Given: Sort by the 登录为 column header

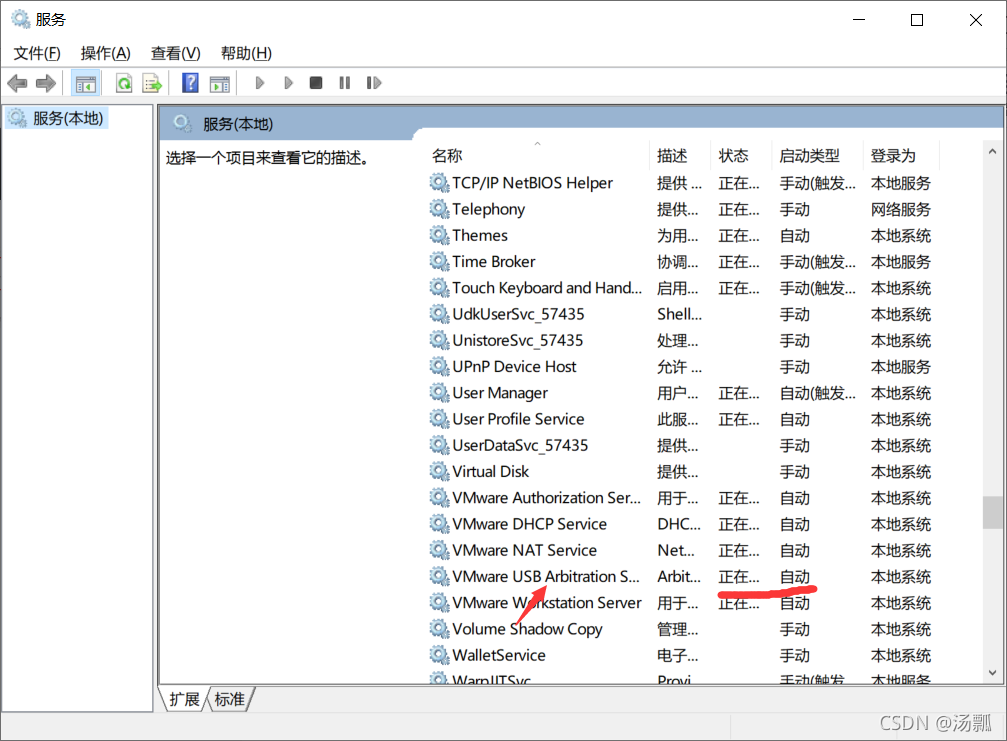Looking at the screenshot, I should 893,155.
